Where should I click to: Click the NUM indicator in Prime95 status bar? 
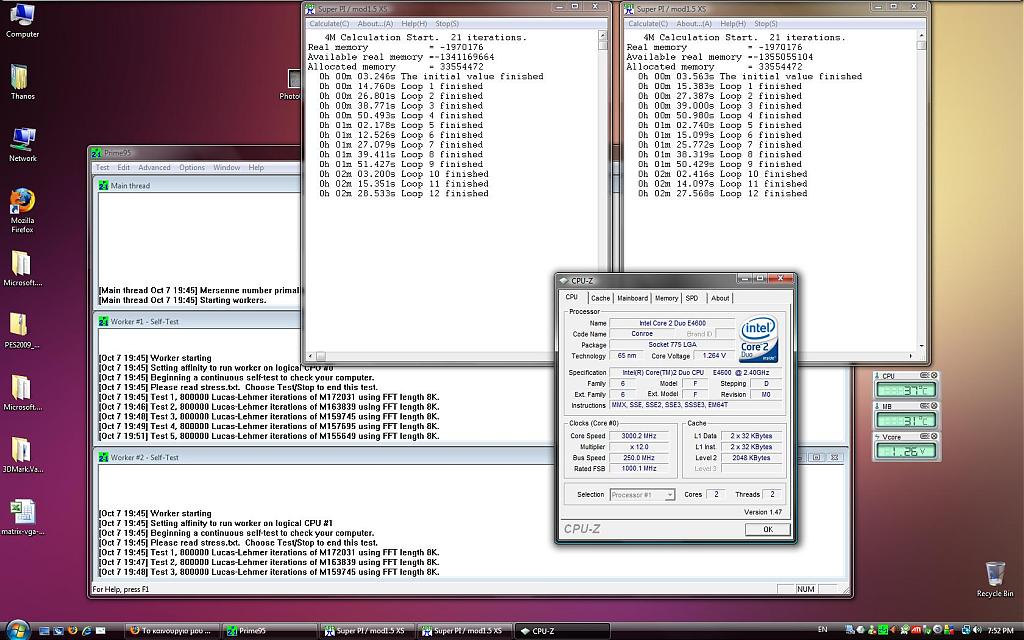pyautogui.click(x=805, y=589)
